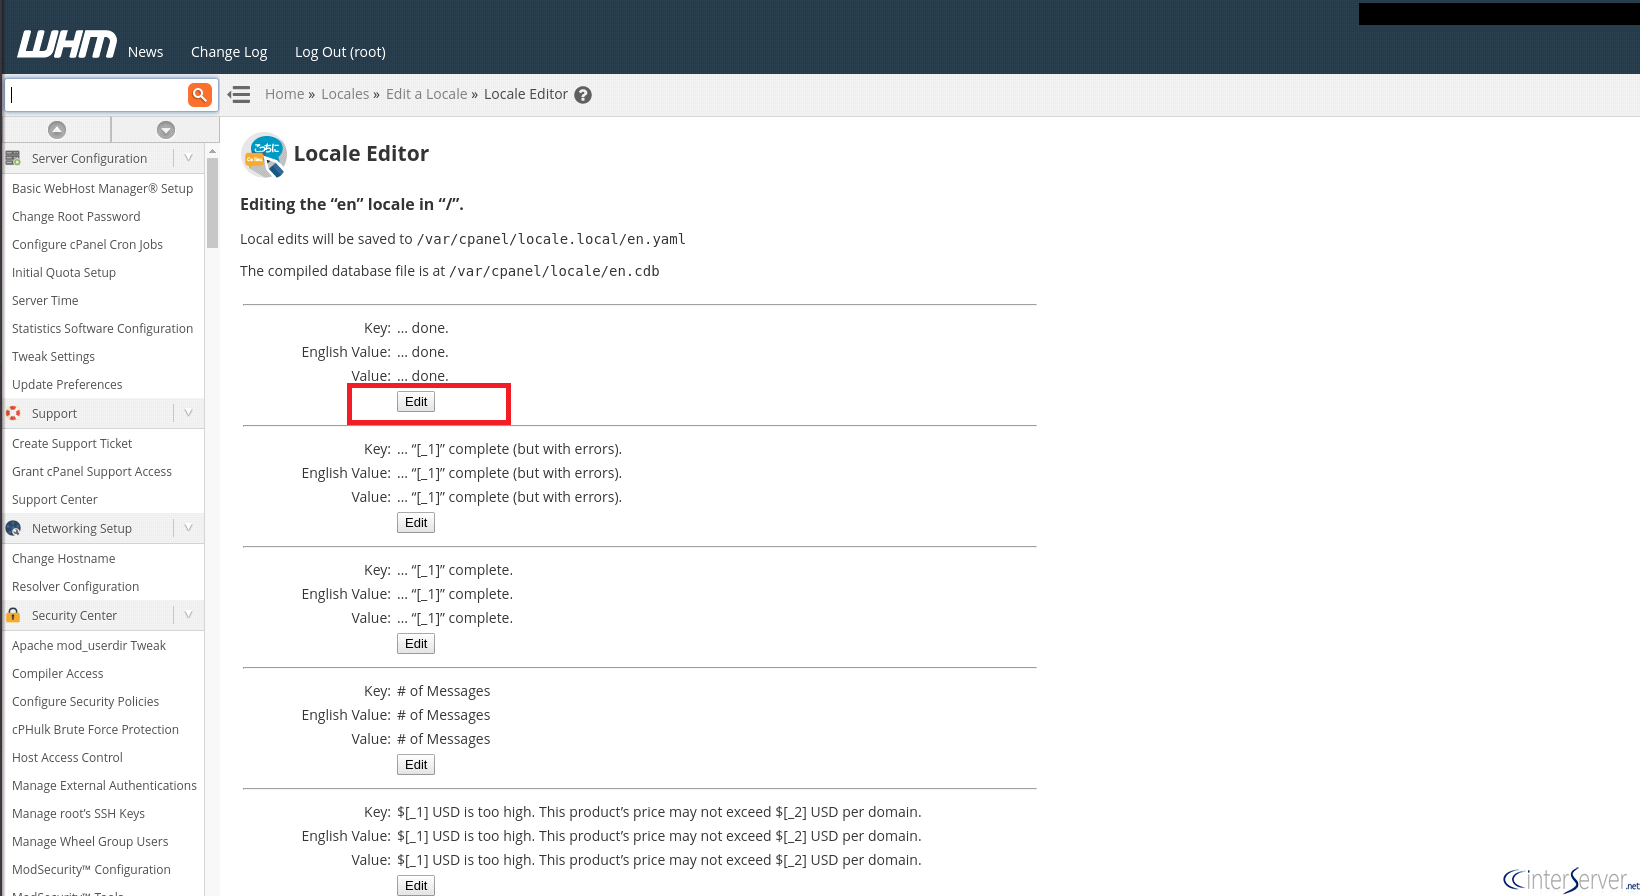Screen dimensions: 1640x896
Task: Focus the sidebar search input field
Action: [x=96, y=95]
